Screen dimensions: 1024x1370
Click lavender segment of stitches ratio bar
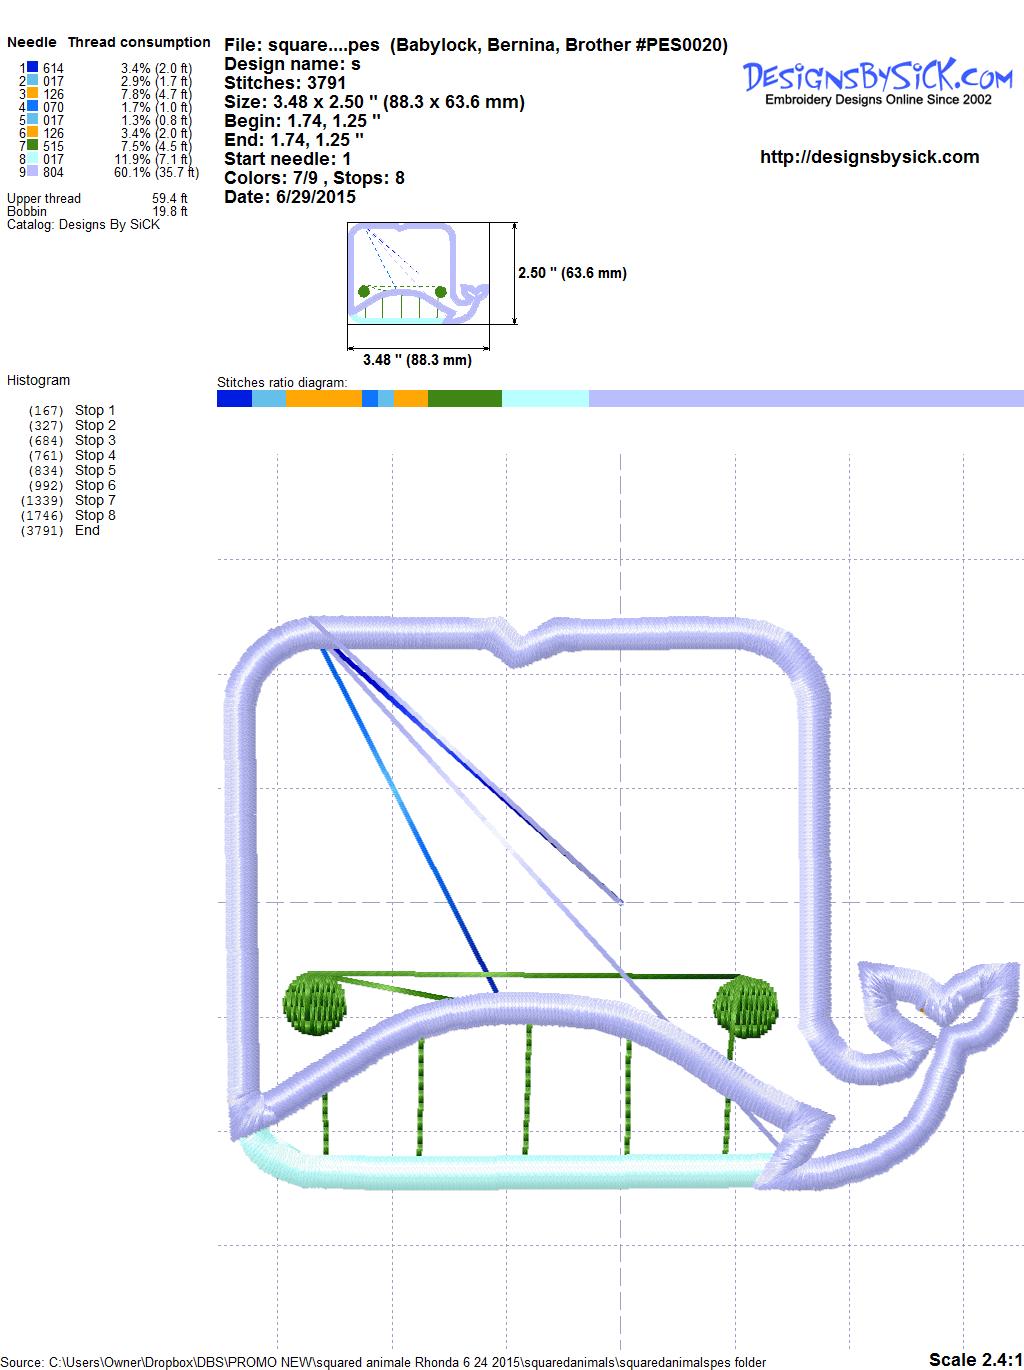click(805, 399)
